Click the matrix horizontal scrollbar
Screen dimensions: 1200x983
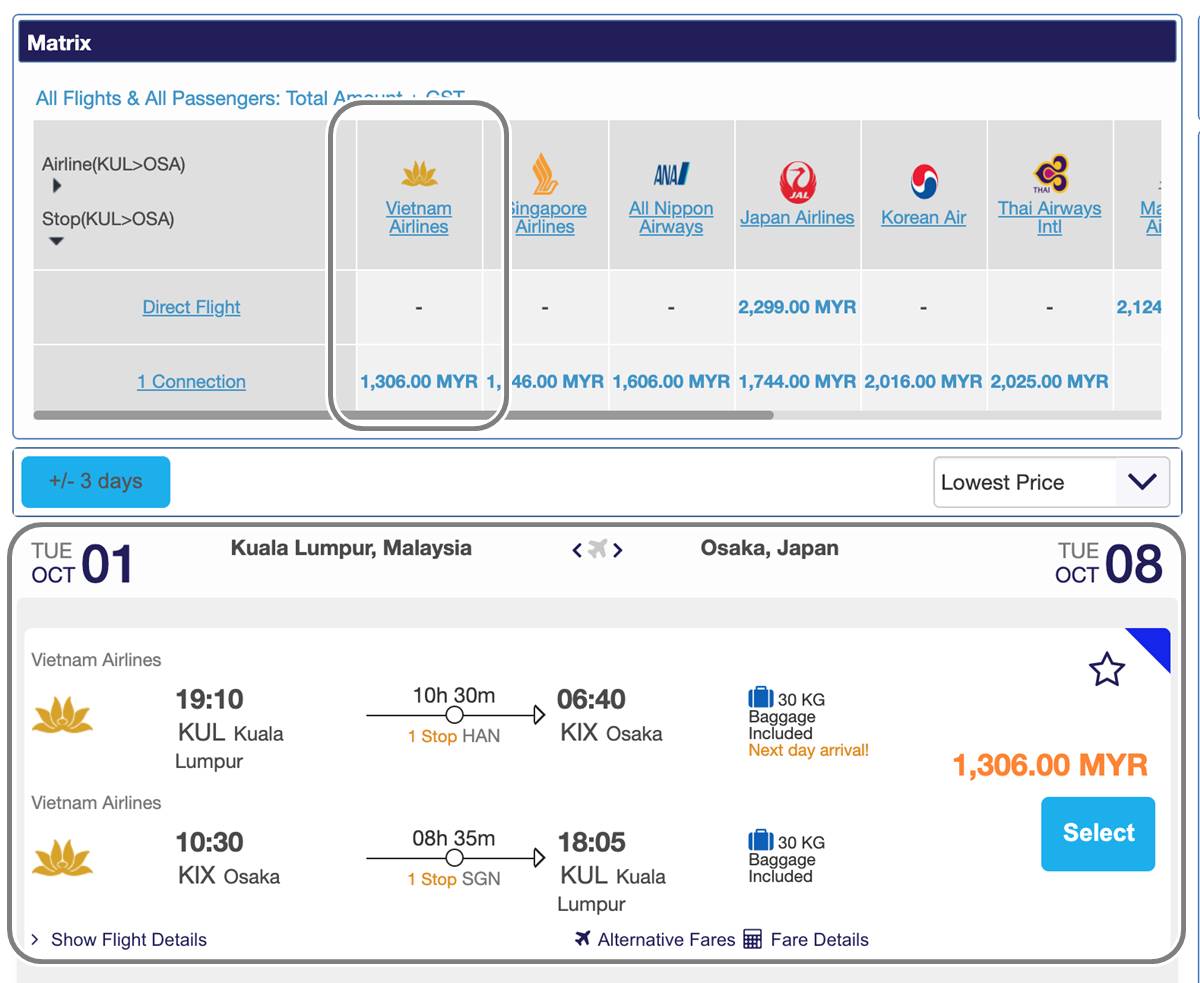coord(403,414)
